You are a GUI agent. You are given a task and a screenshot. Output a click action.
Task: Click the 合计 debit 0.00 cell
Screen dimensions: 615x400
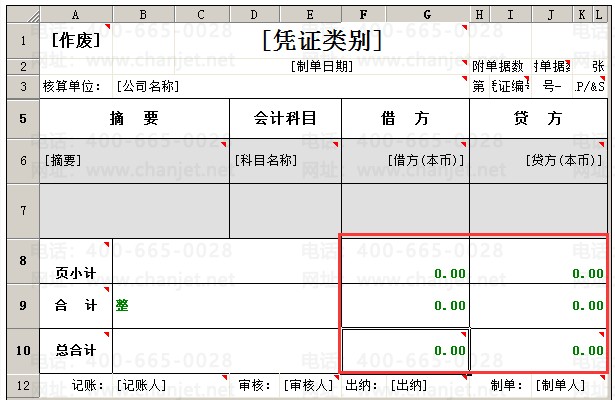click(x=406, y=306)
